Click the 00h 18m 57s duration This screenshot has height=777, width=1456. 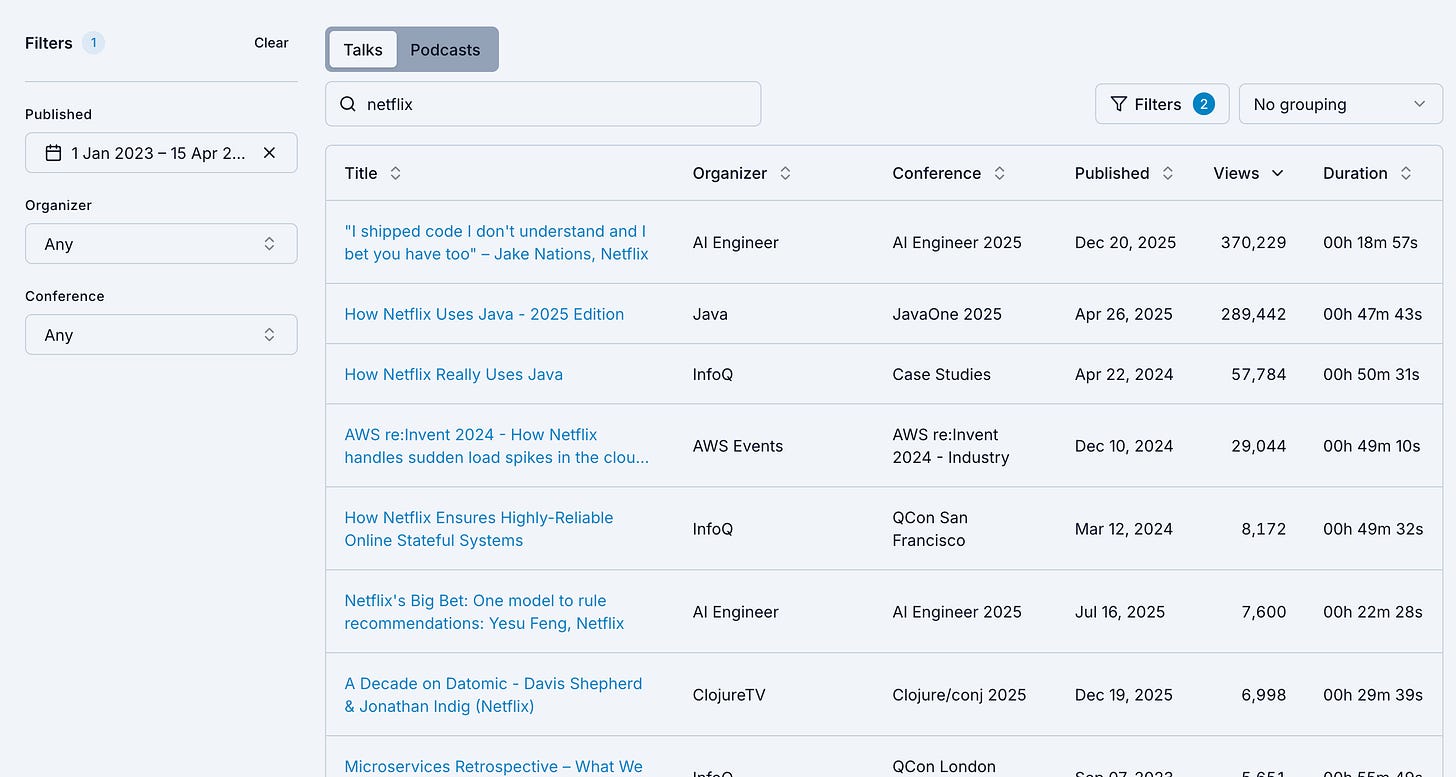[x=1371, y=242]
